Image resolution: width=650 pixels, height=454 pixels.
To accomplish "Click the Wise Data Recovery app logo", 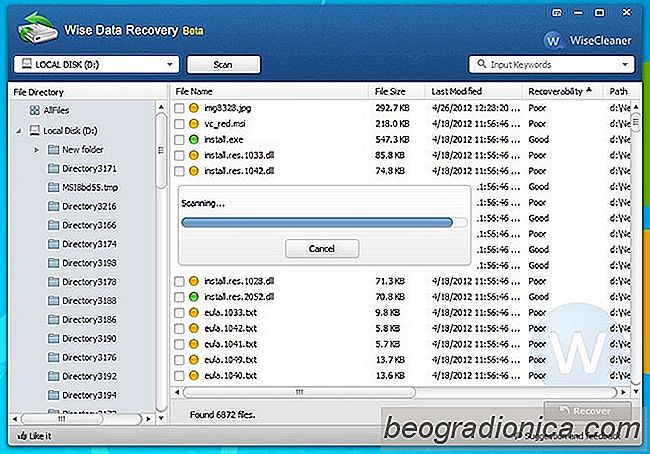I will [x=37, y=28].
